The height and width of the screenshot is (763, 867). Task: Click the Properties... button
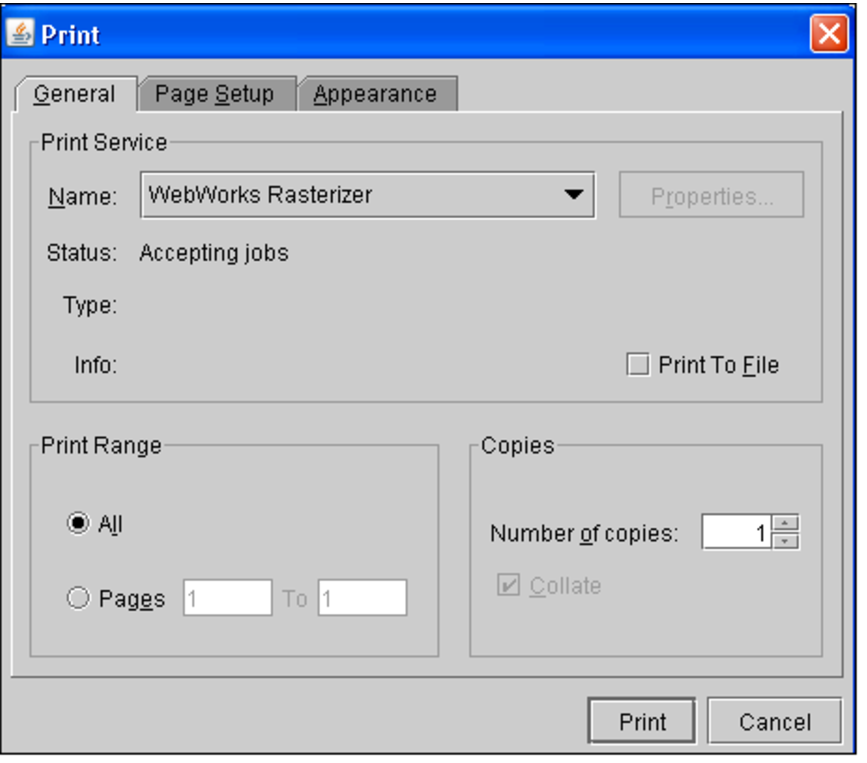point(711,196)
